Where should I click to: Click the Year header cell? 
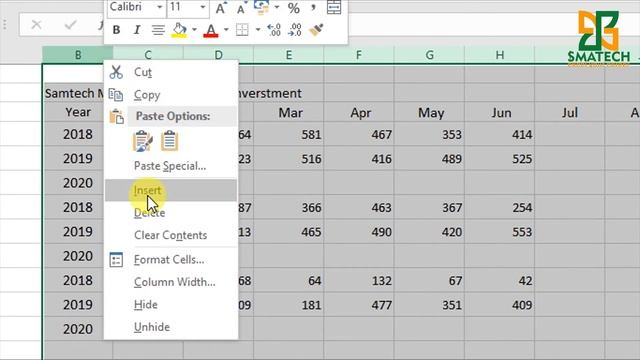point(78,112)
